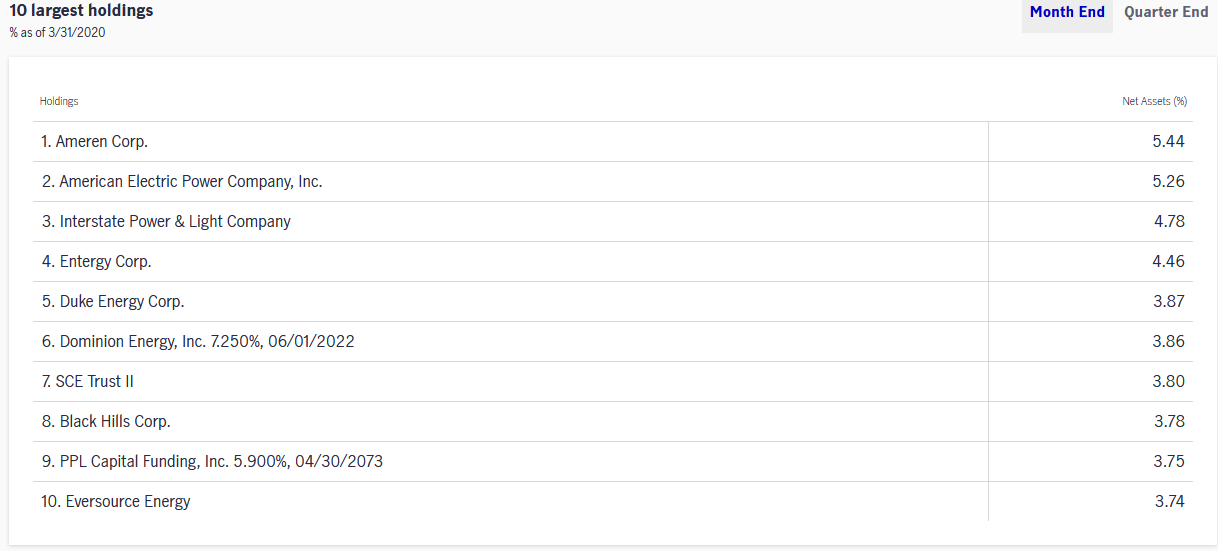Viewport: 1218px width, 551px height.
Task: Click American Electric Power Company, Inc. holding
Action: (613, 182)
